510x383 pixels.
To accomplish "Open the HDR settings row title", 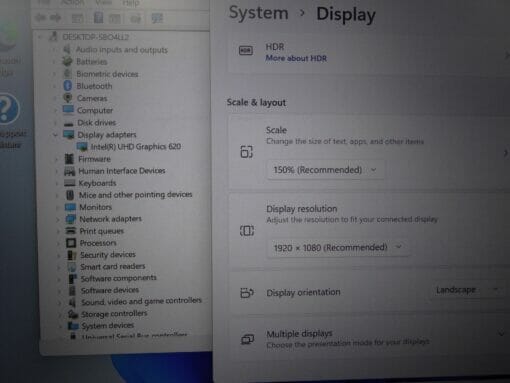I will [x=275, y=47].
